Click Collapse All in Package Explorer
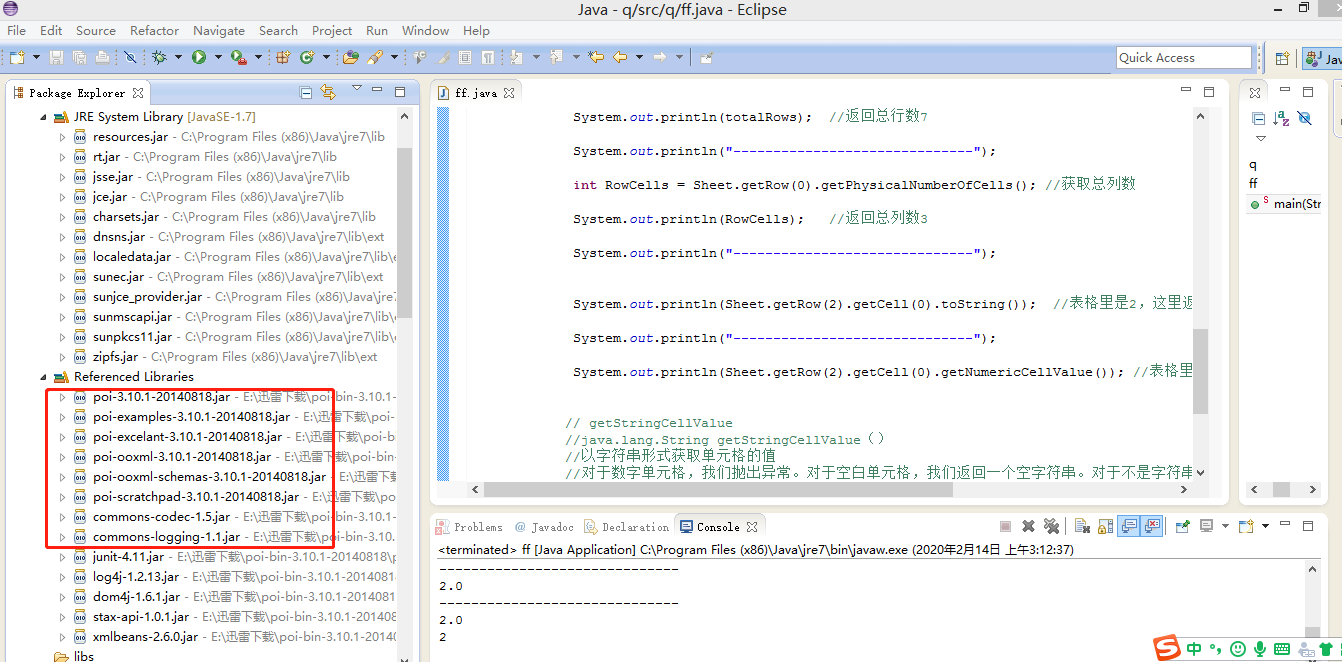Viewport: 1342px width, 662px height. (x=307, y=93)
